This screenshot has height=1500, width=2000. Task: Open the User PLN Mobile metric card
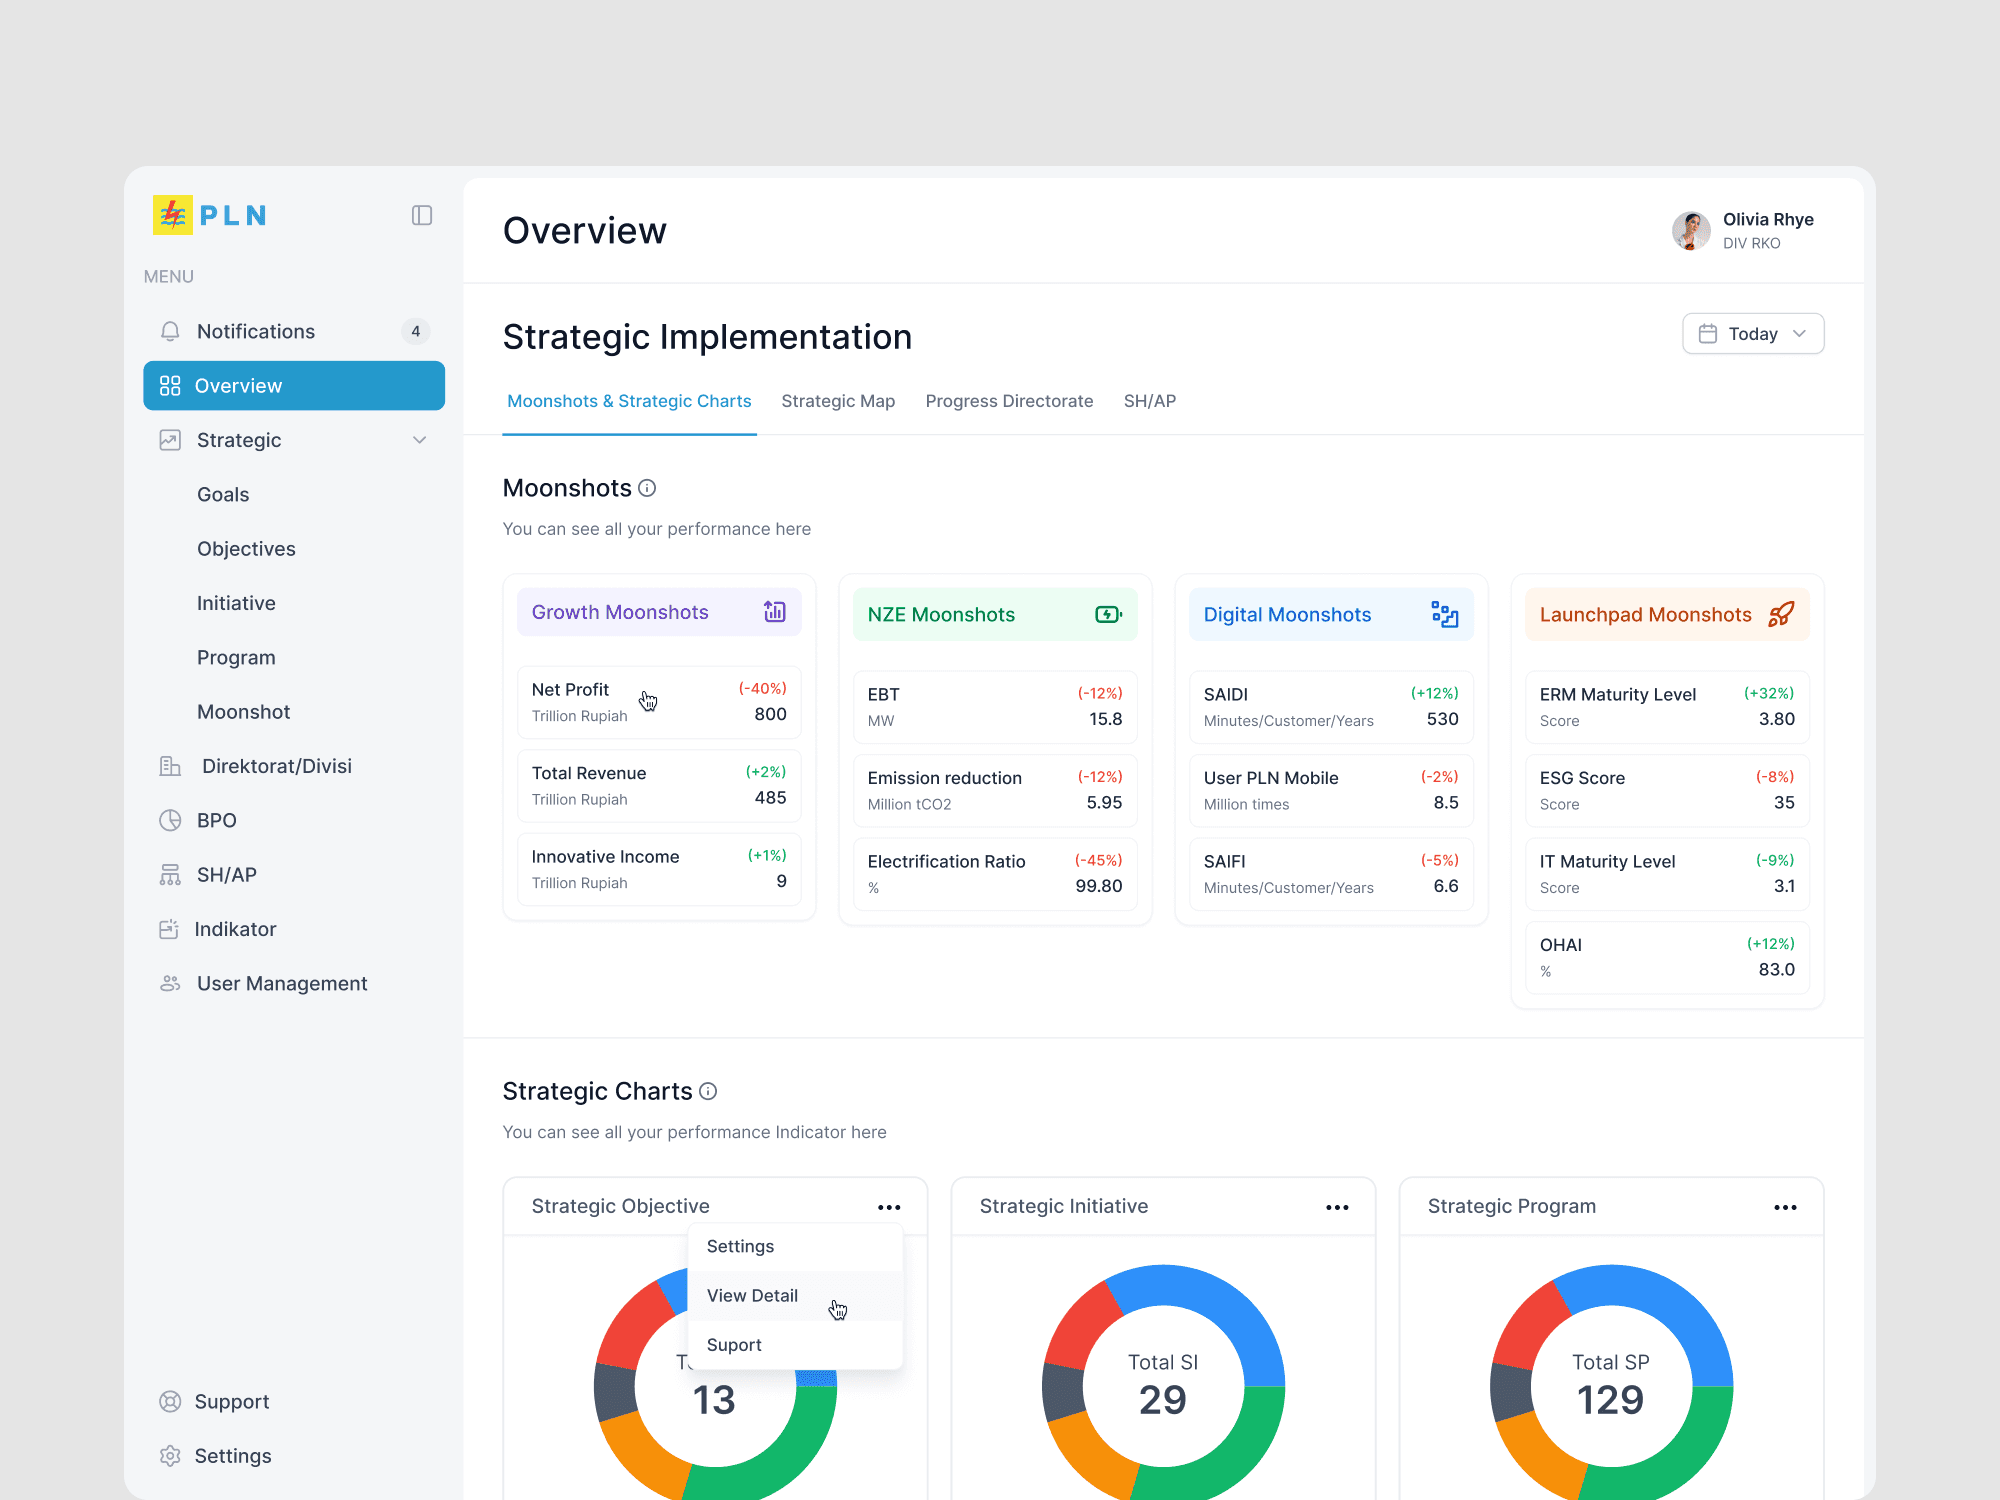[1331, 790]
